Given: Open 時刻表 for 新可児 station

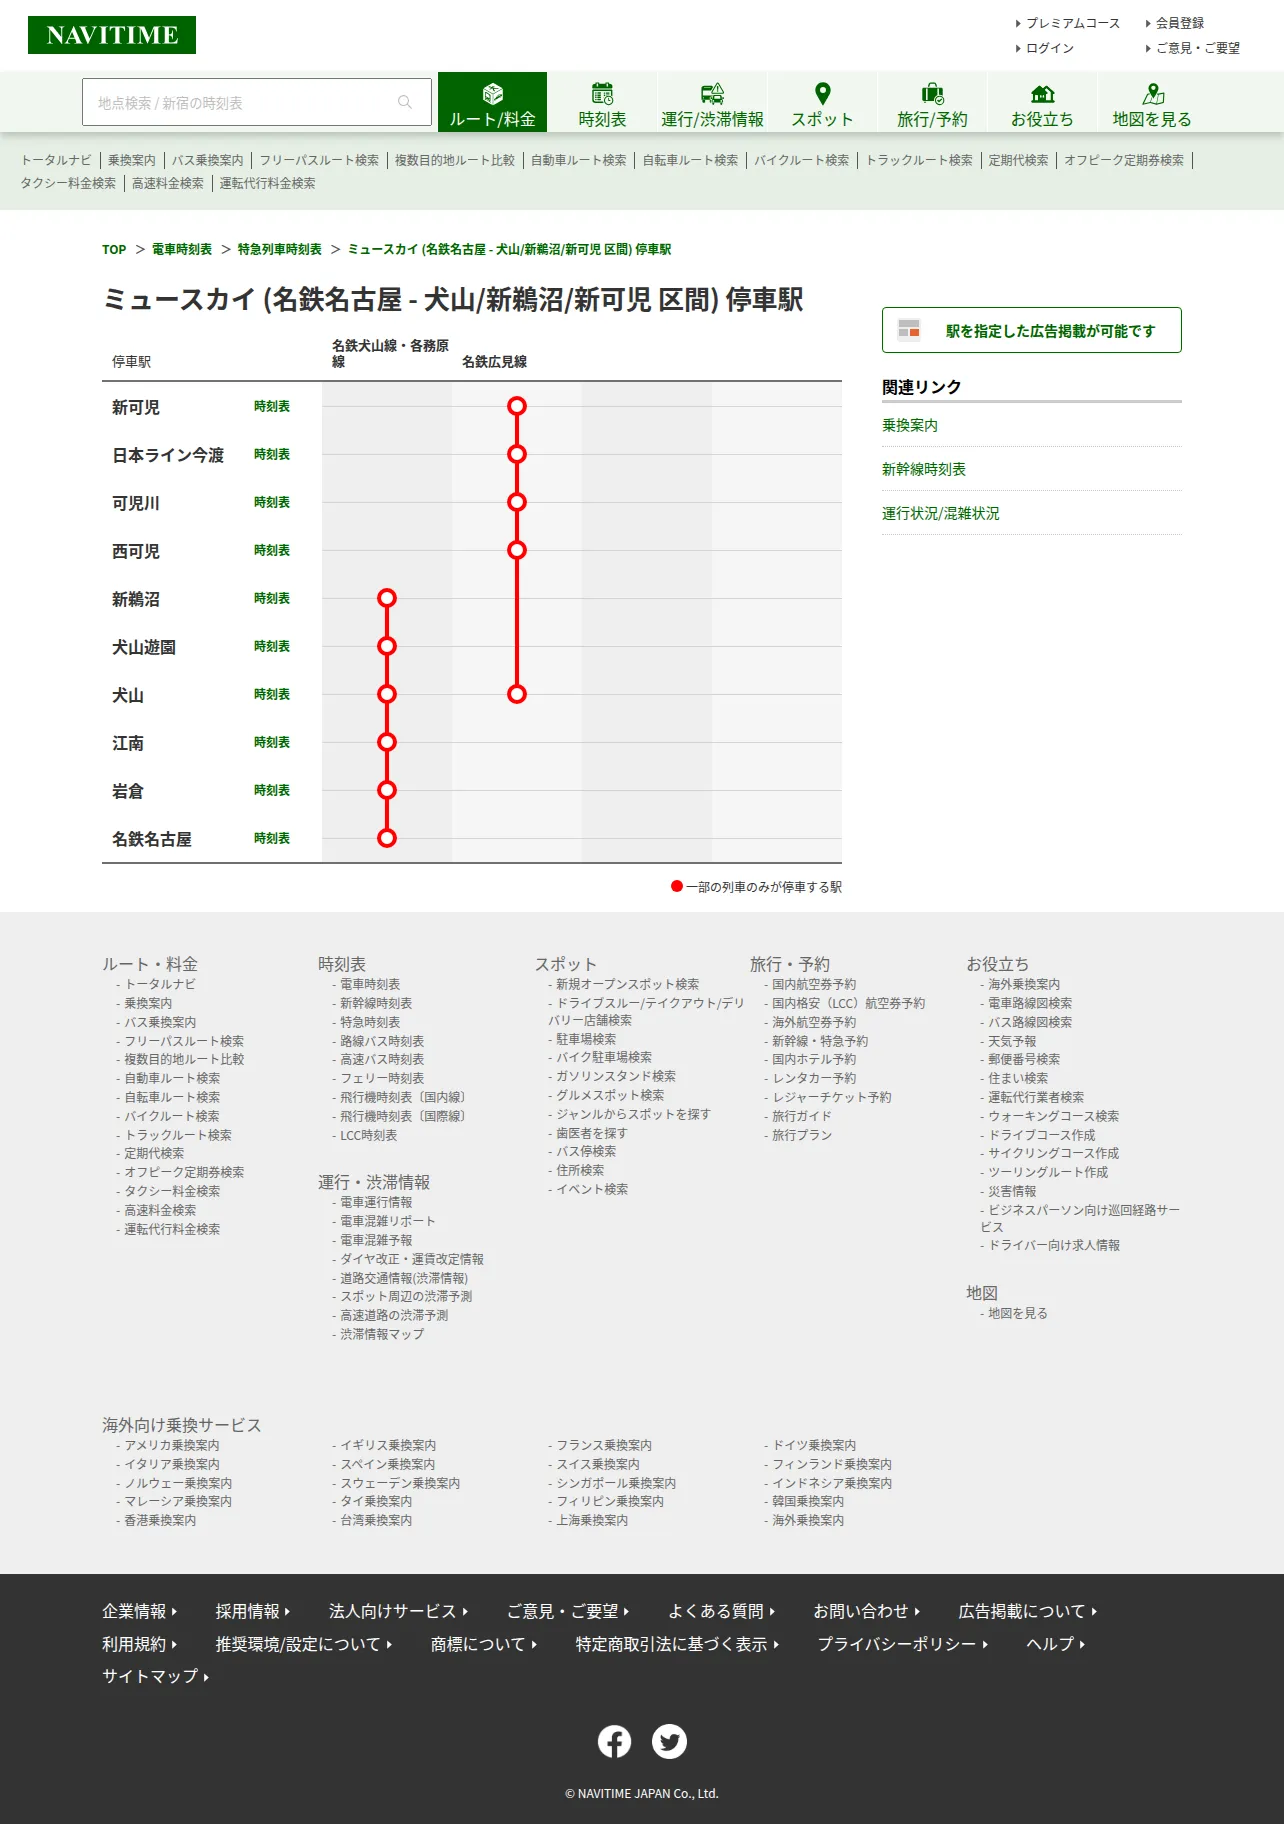Looking at the screenshot, I should (272, 406).
